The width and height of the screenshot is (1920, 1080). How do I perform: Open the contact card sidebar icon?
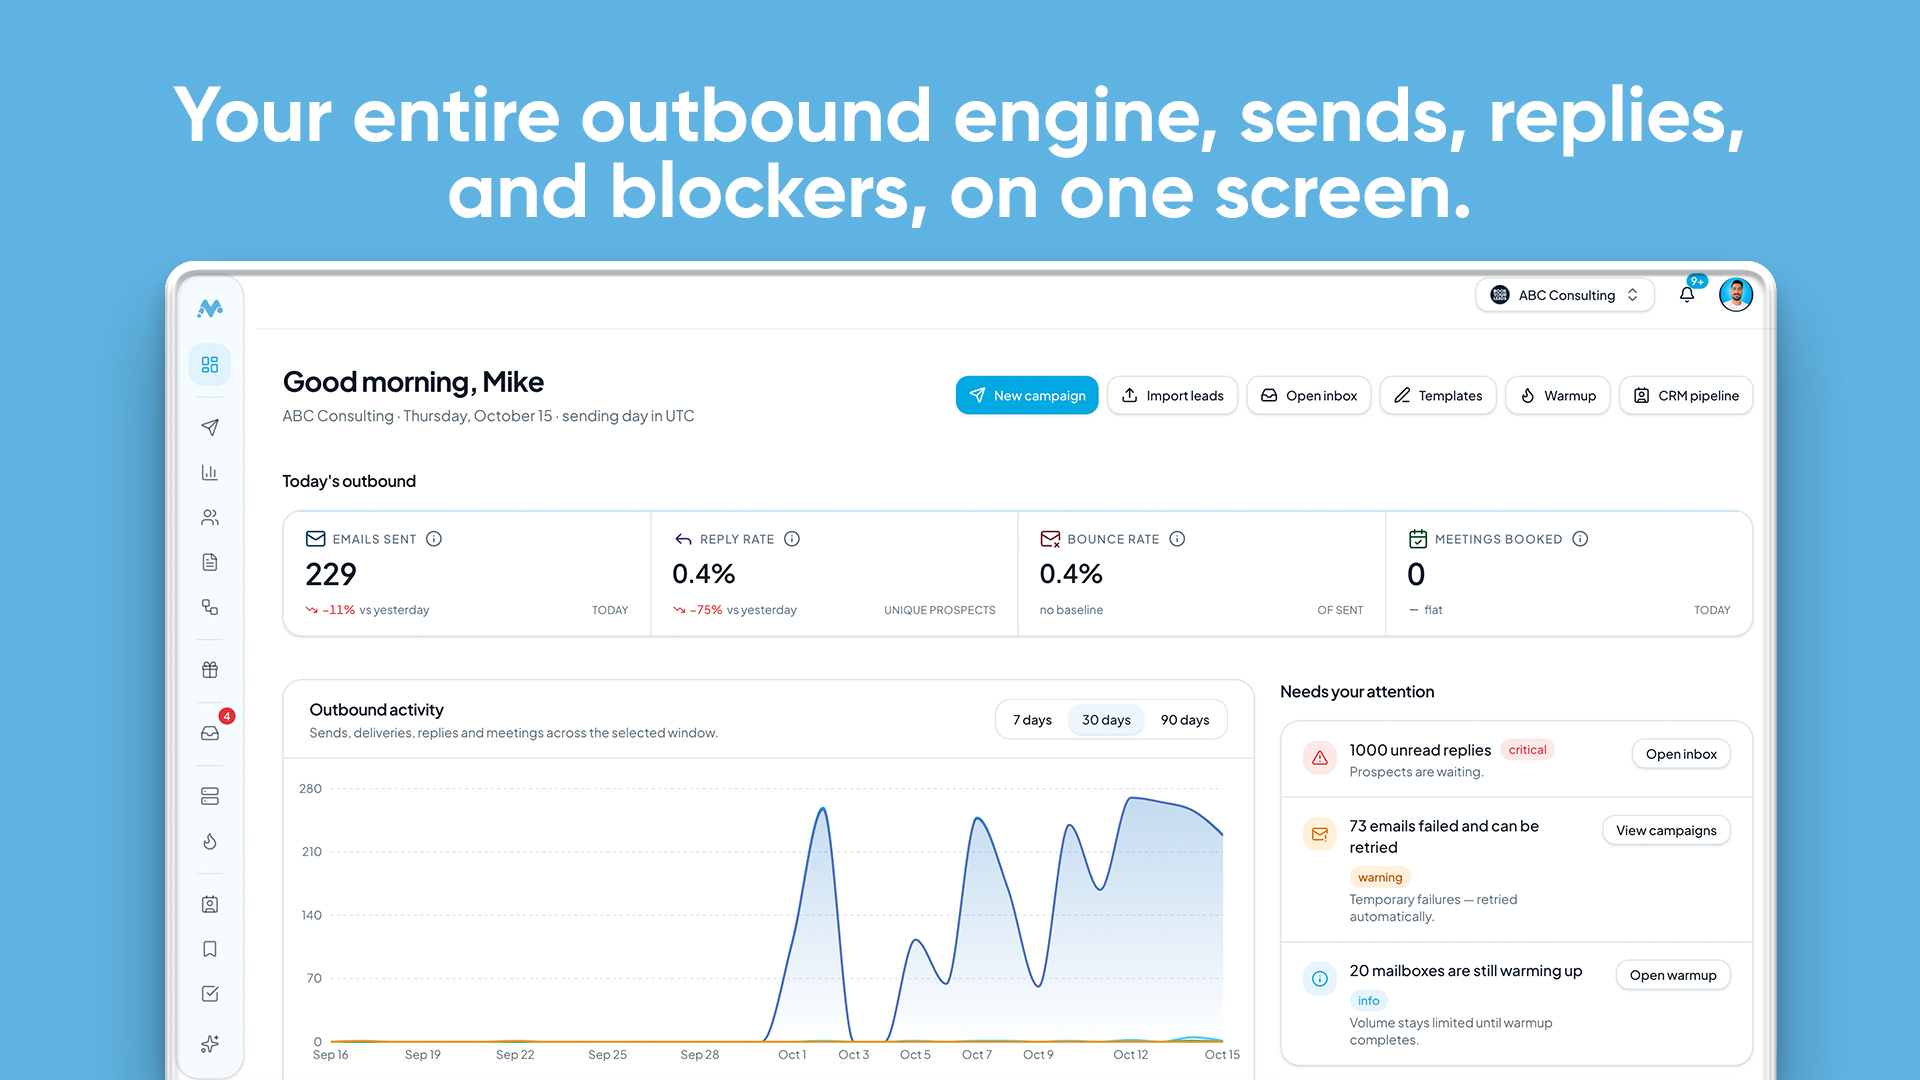pyautogui.click(x=210, y=904)
